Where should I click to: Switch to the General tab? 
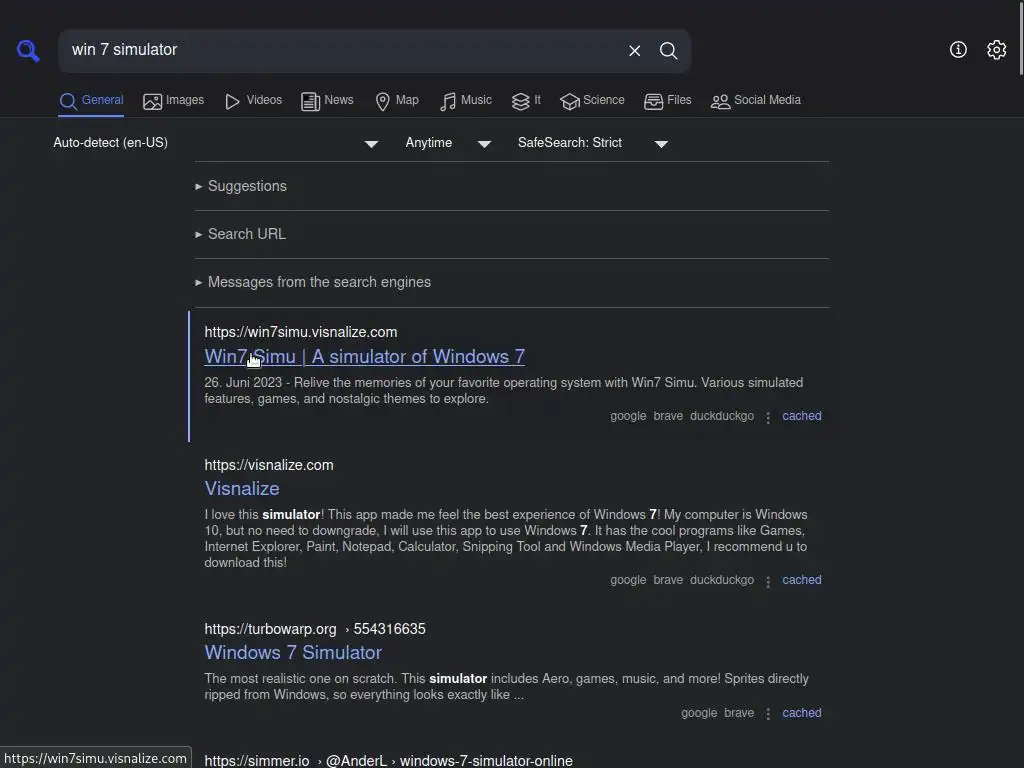[91, 101]
